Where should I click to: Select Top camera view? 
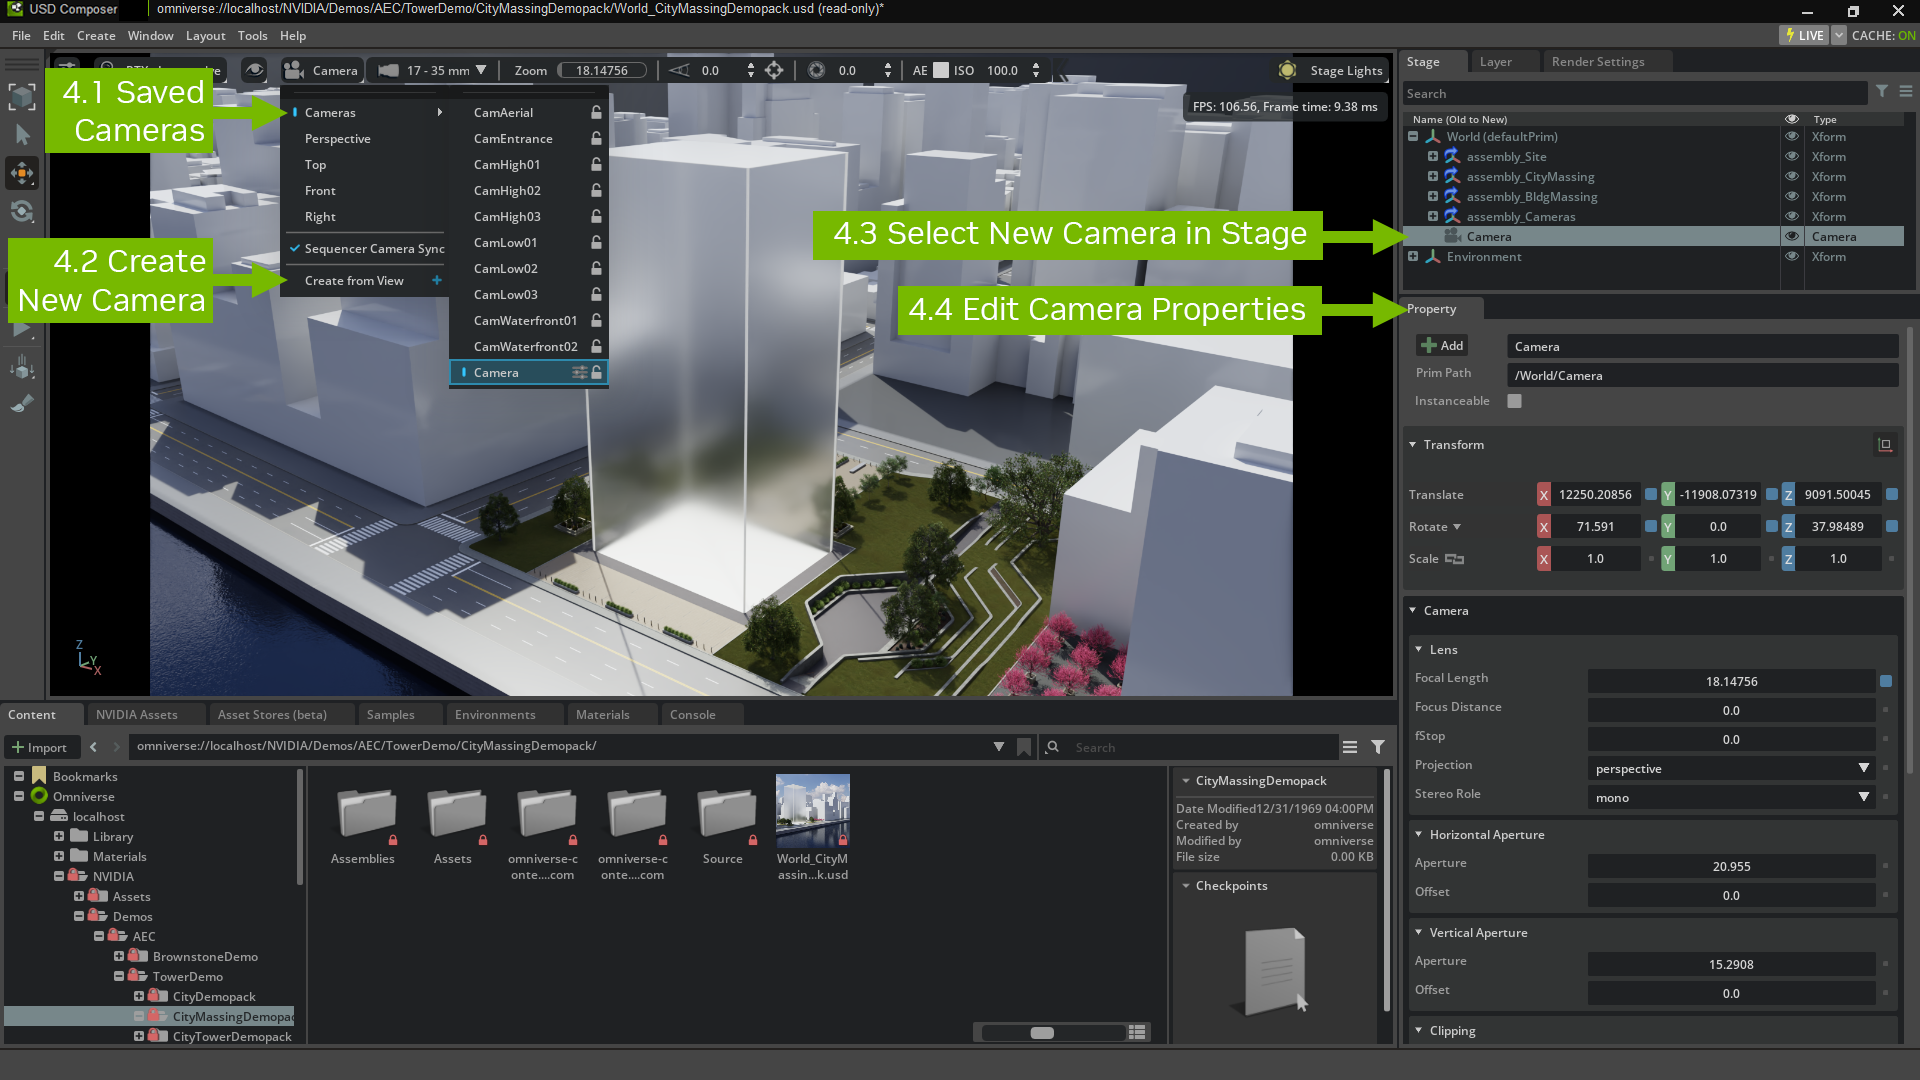point(315,164)
